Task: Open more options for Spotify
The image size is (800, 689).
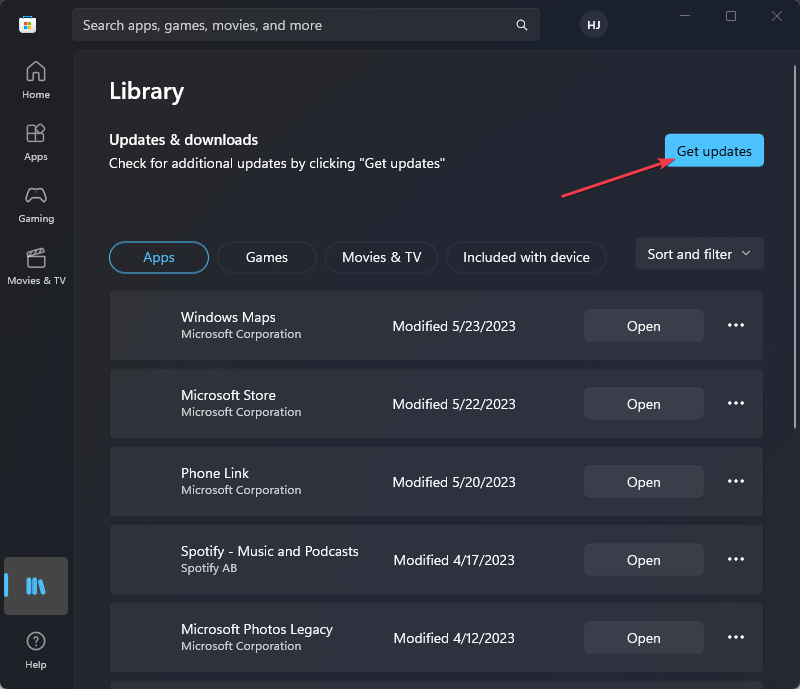Action: 736,559
